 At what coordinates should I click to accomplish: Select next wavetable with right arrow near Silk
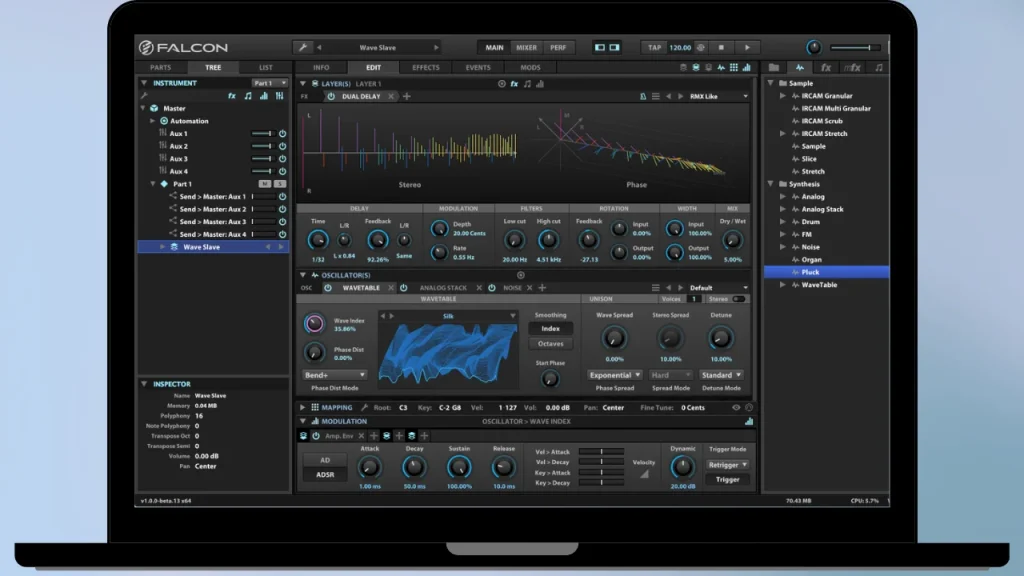(392, 316)
